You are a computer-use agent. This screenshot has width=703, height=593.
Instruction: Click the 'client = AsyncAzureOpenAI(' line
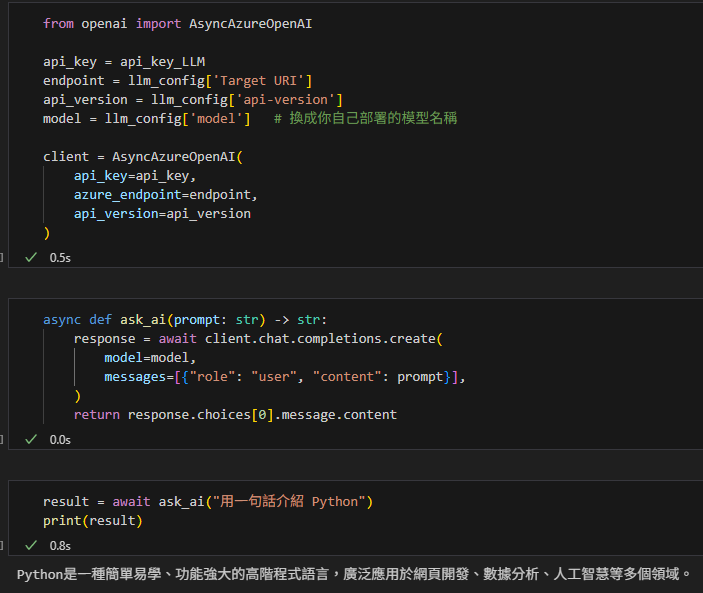(143, 157)
